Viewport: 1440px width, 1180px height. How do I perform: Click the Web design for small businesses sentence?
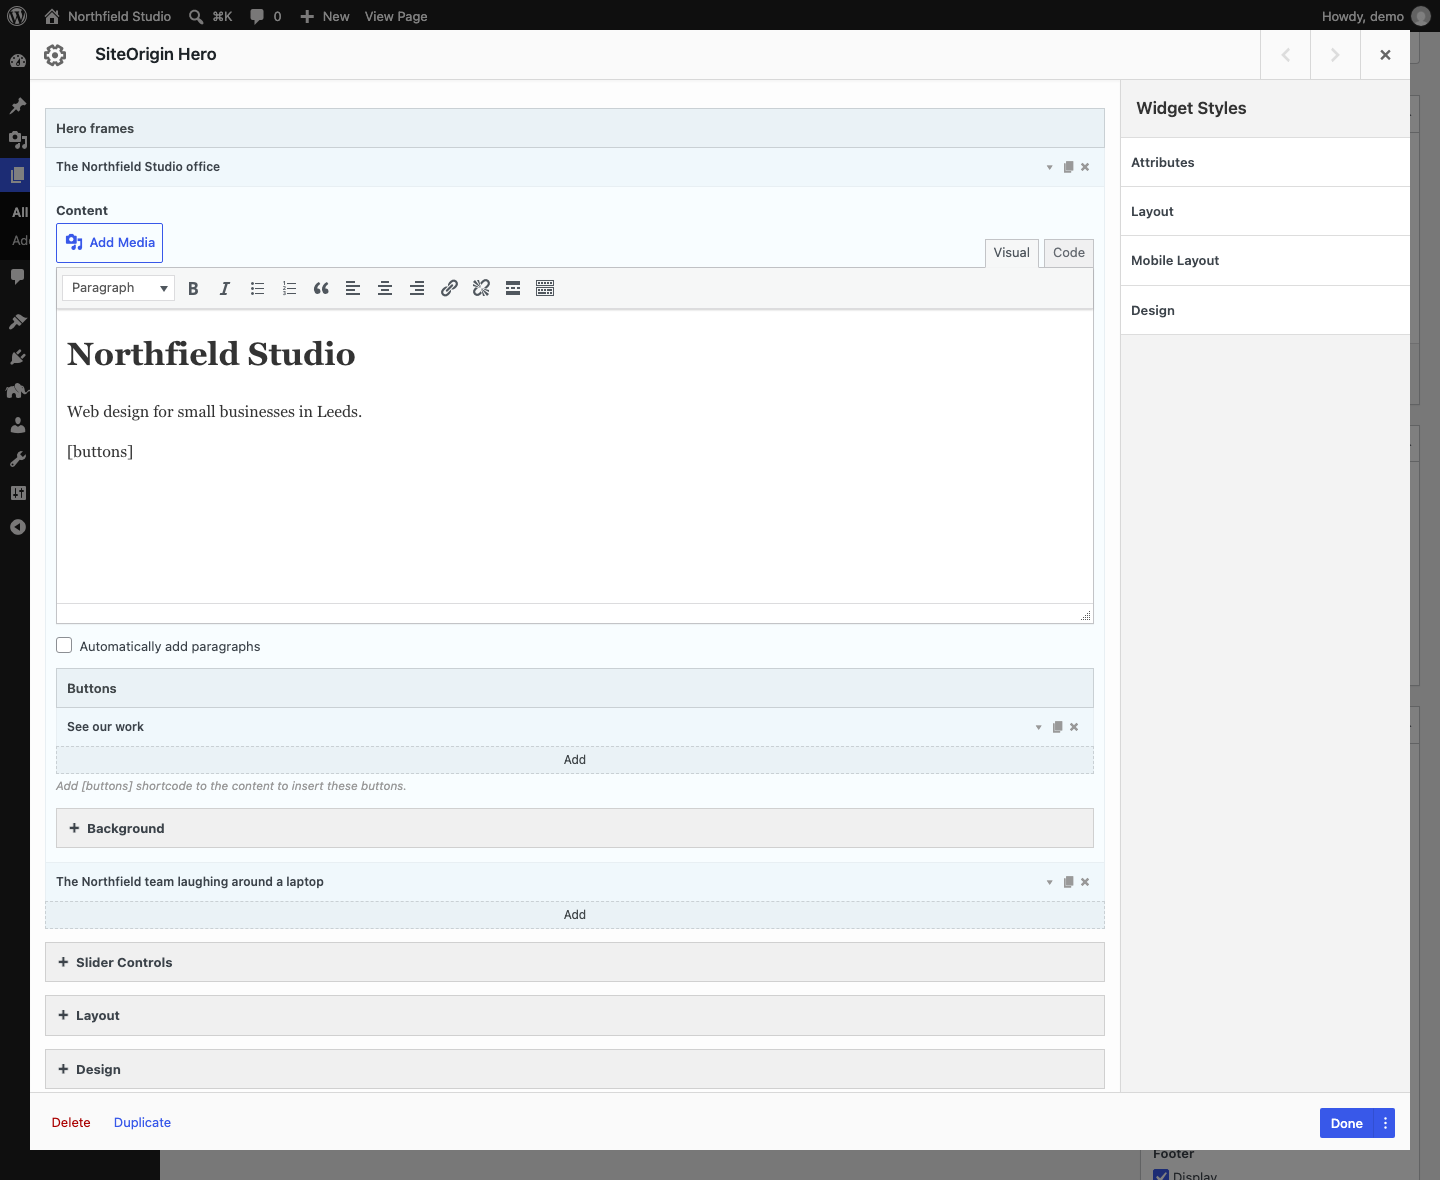pyautogui.click(x=214, y=412)
